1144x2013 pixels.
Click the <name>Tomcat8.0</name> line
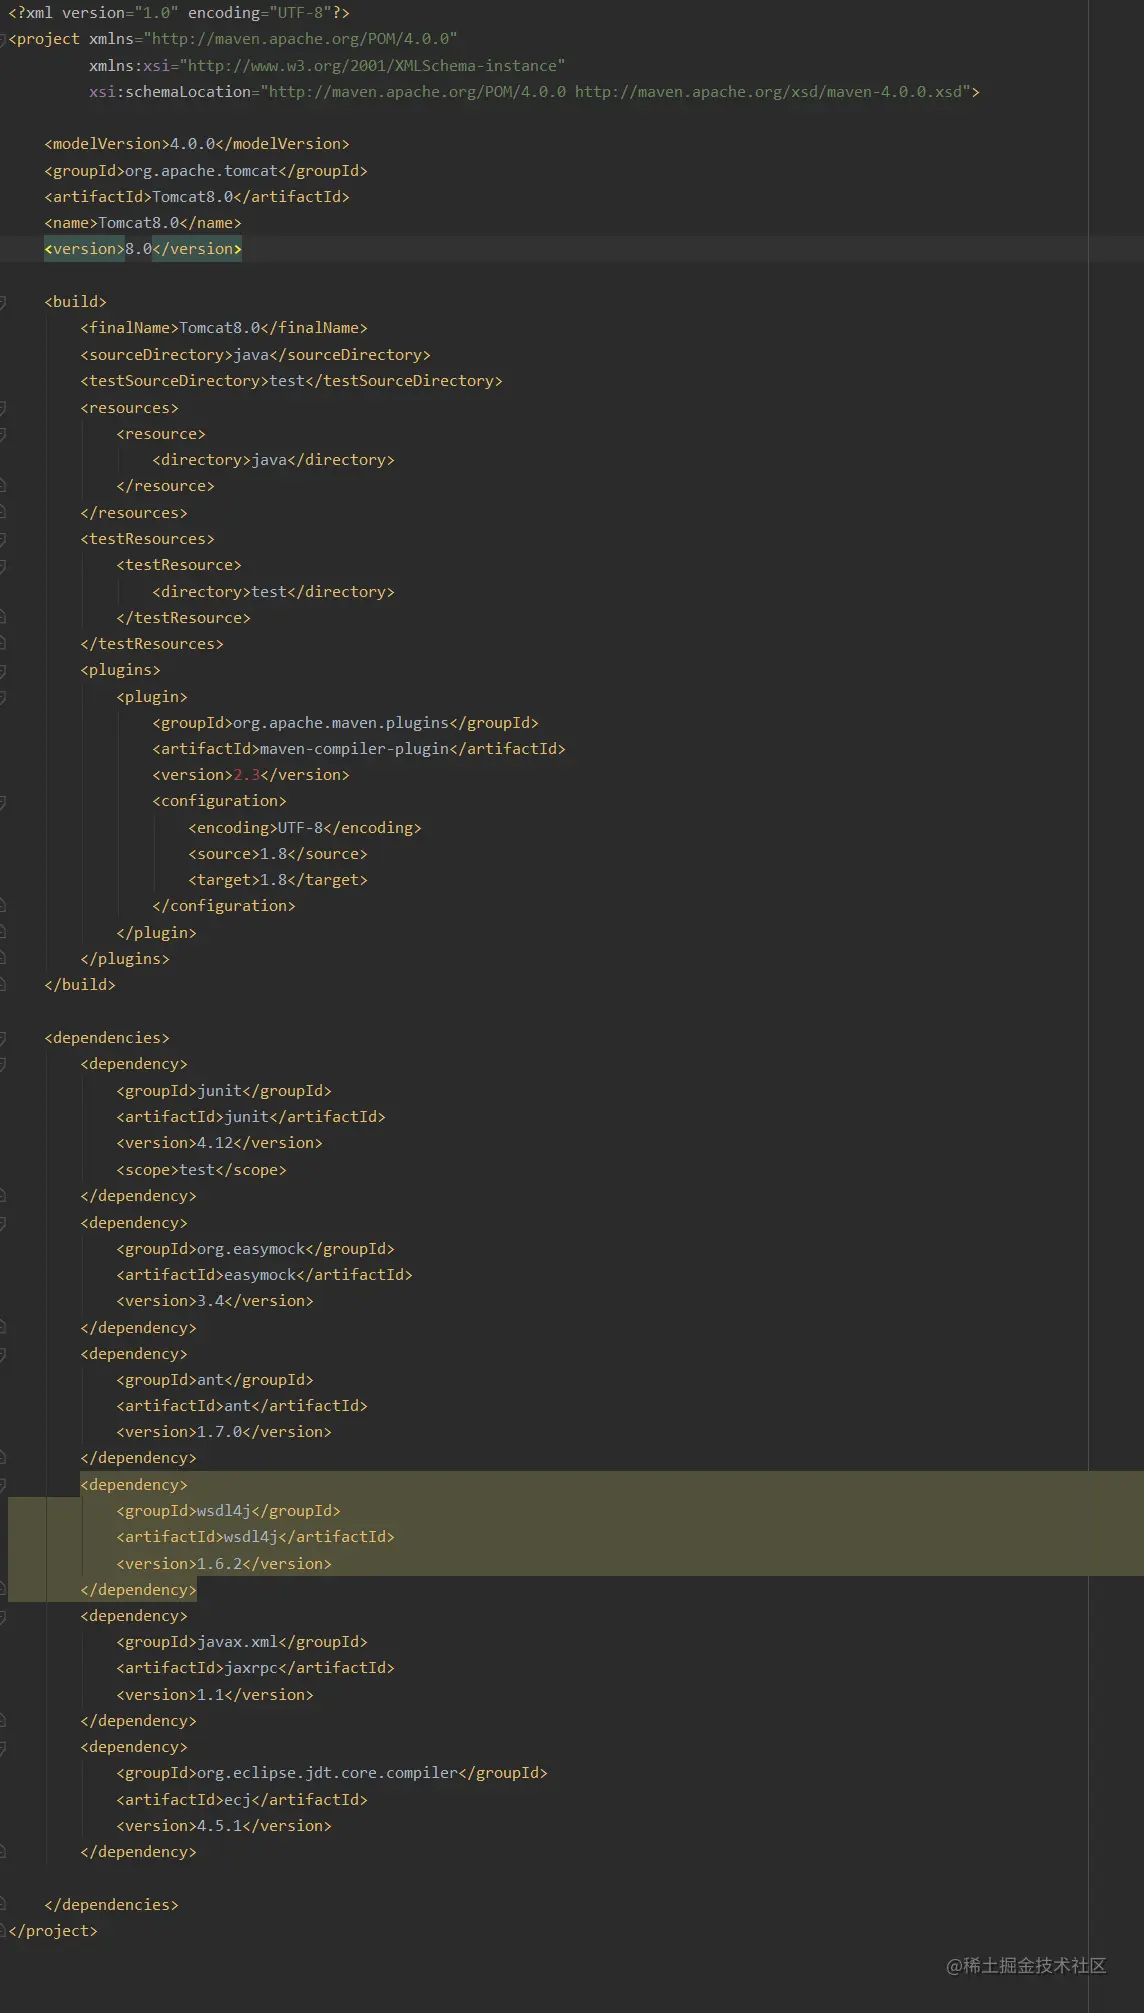(143, 223)
